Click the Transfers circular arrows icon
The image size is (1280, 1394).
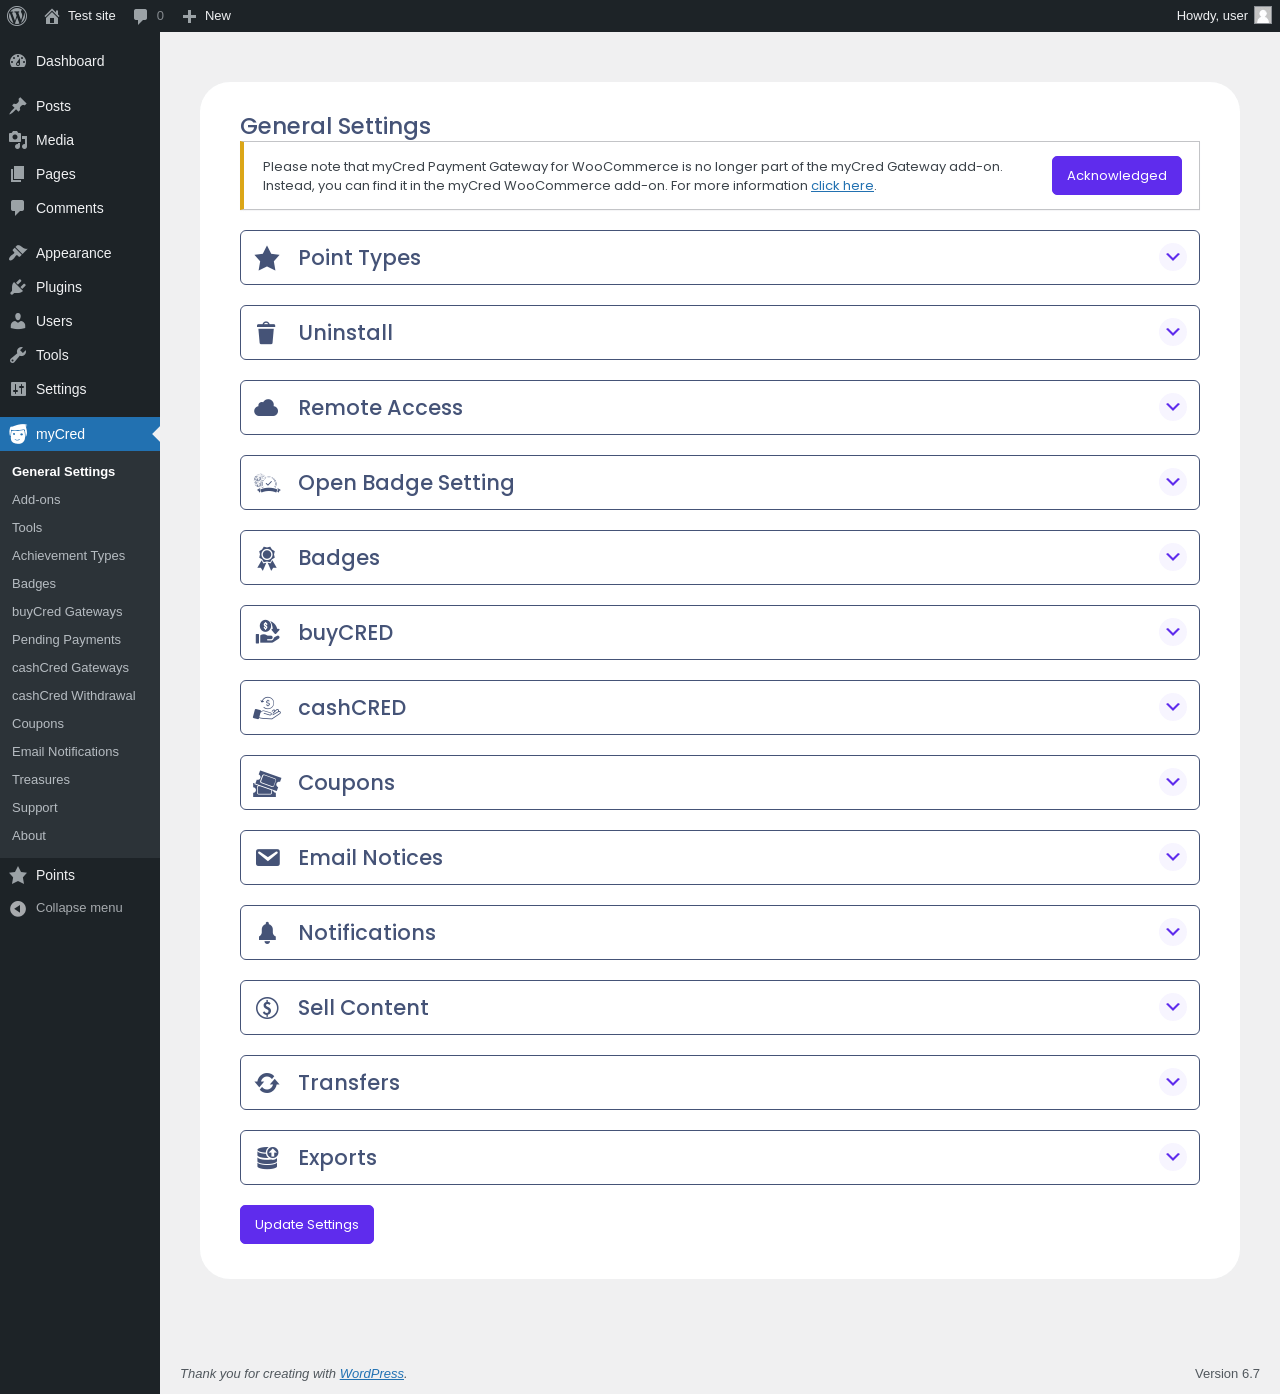click(267, 1083)
